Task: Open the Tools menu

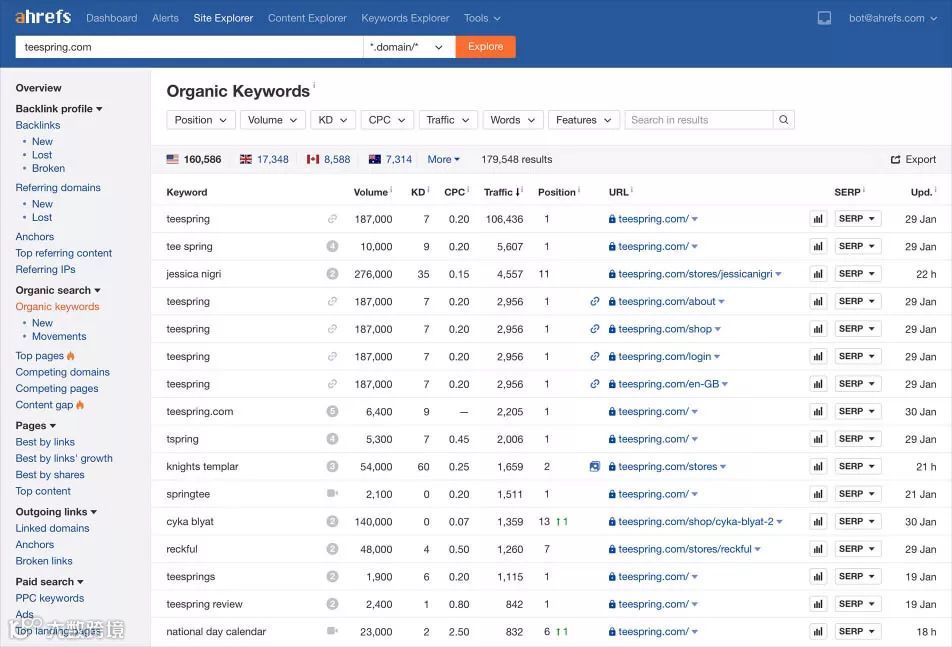Action: point(482,18)
